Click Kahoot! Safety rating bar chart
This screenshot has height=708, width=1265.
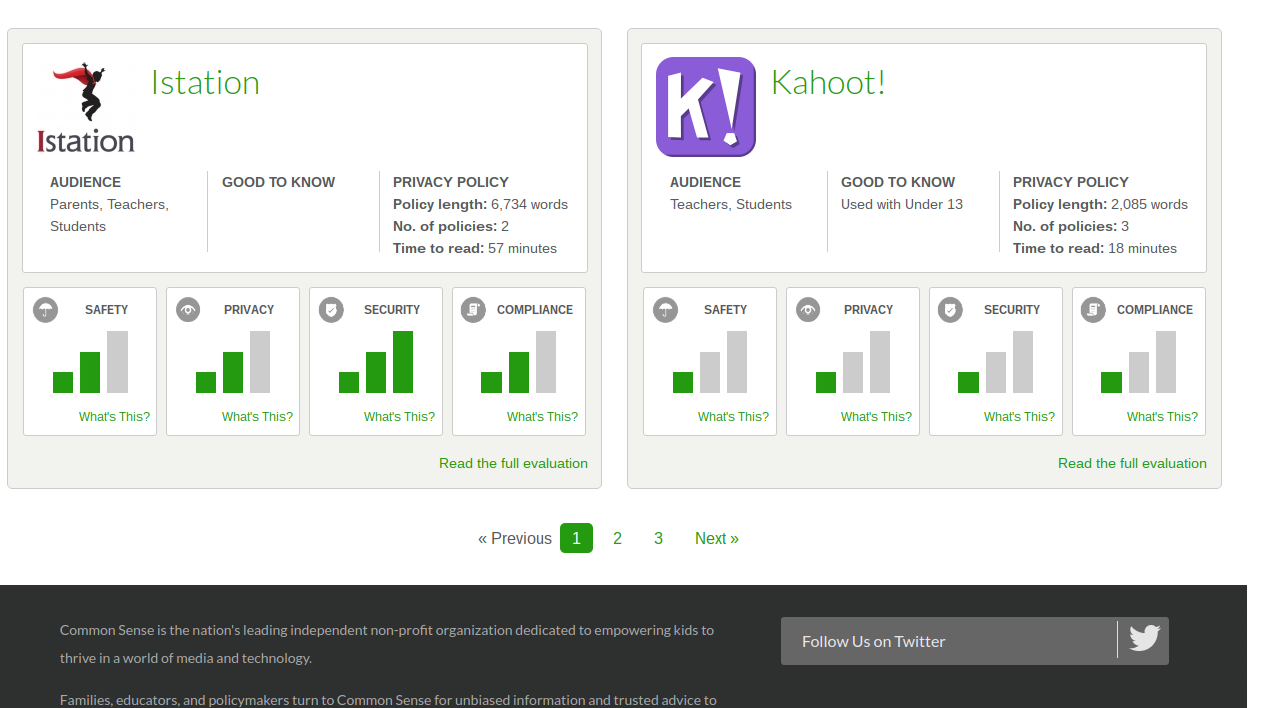710,362
